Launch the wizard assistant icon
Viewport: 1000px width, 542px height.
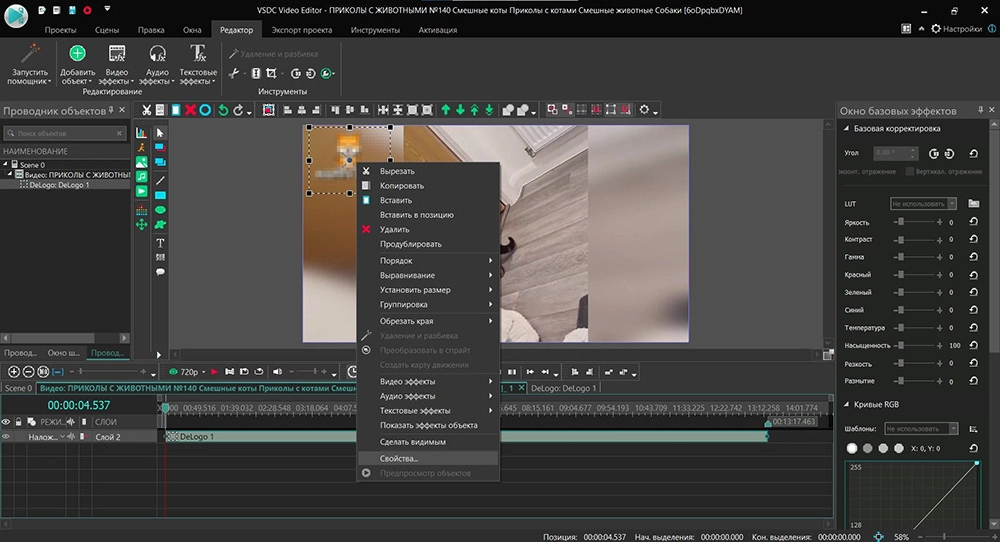coord(30,54)
